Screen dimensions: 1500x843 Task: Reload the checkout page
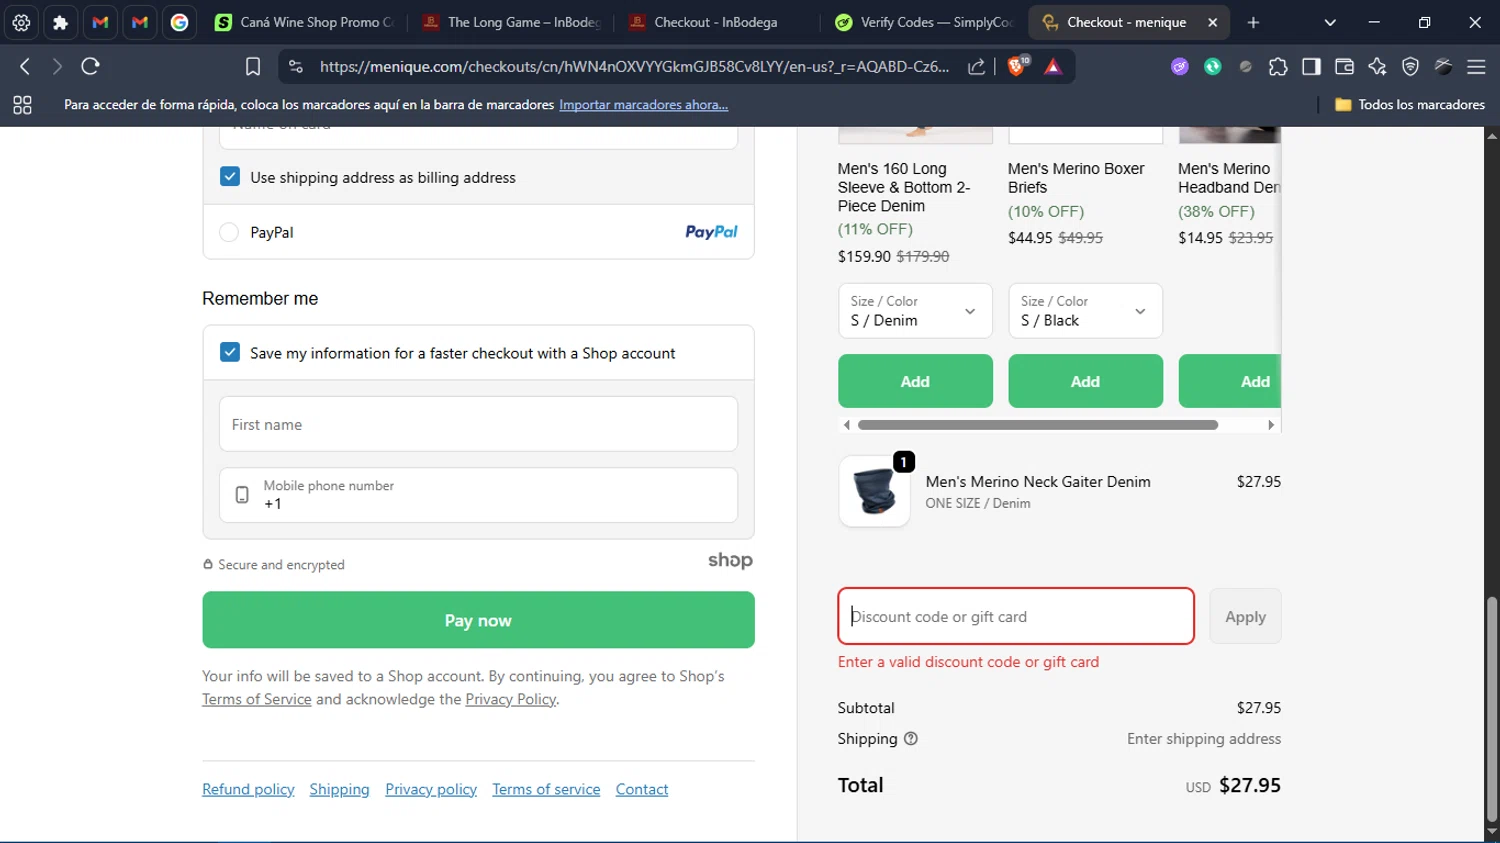pos(91,66)
